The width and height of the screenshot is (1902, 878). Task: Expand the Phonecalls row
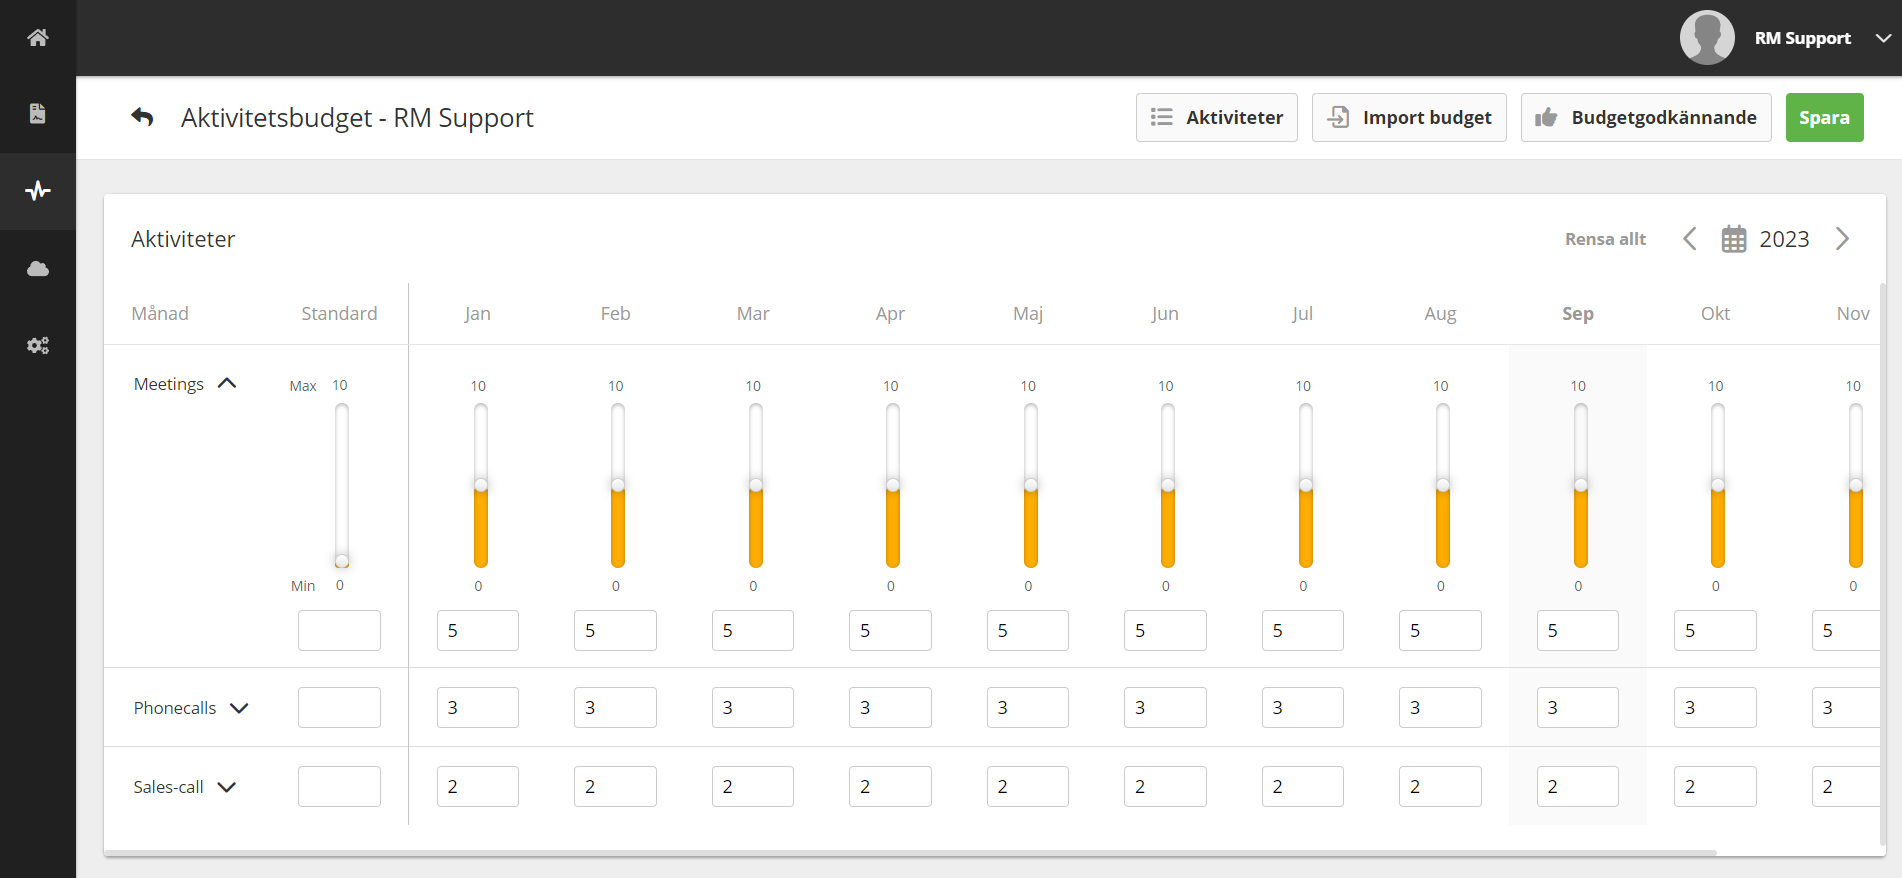tap(239, 708)
